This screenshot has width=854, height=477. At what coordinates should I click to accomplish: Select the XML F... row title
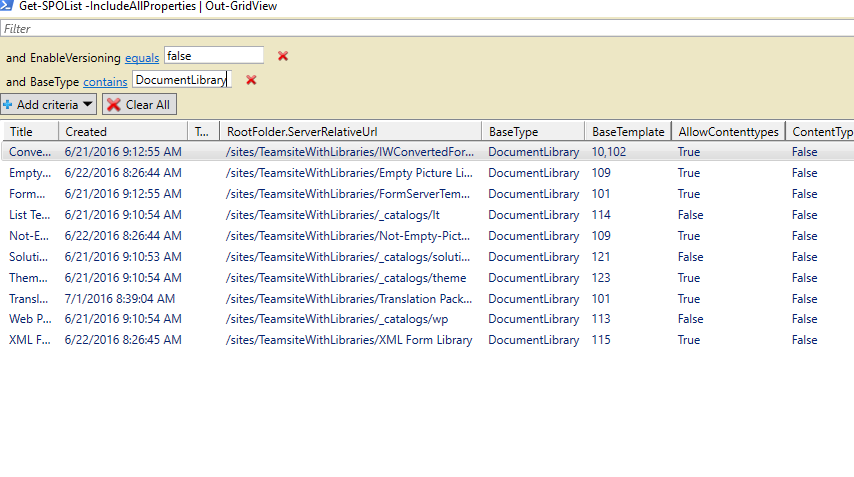tap(29, 340)
